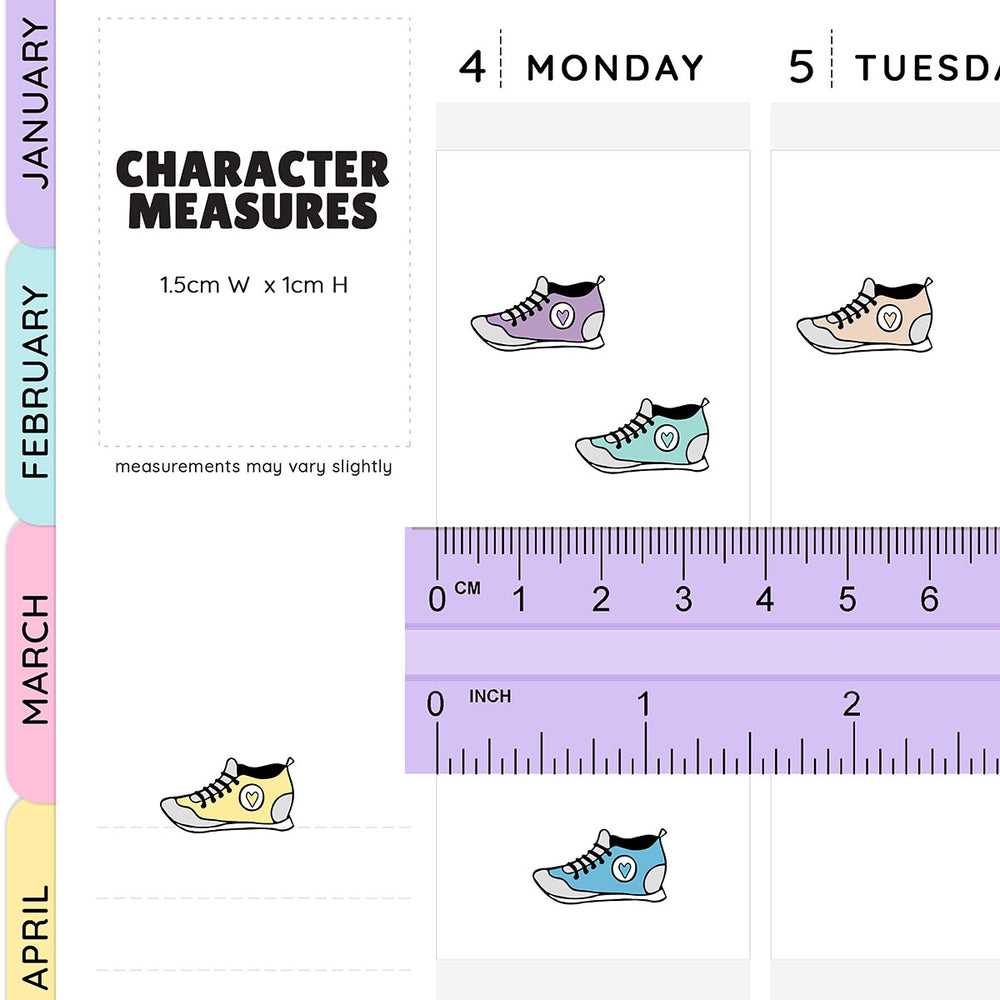Screen dimensions: 1000x1000
Task: Select the March month tab
Action: click(34, 658)
